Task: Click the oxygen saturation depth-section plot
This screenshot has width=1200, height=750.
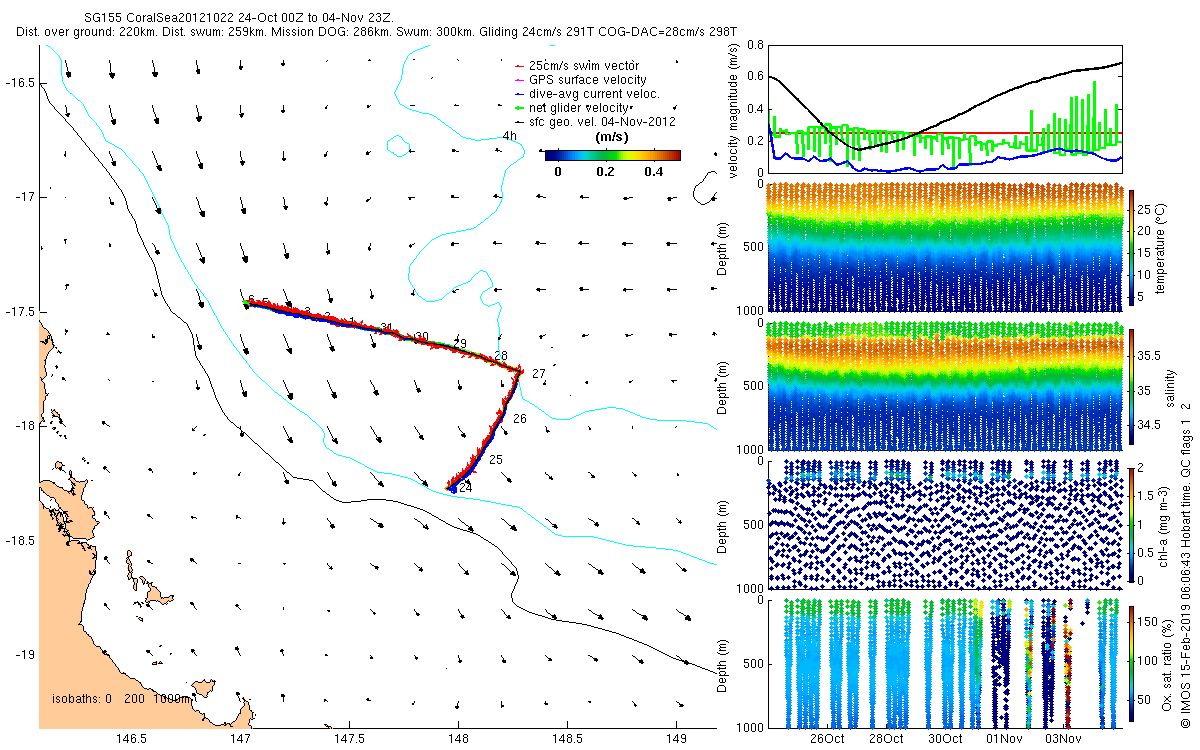Action: pos(944,663)
